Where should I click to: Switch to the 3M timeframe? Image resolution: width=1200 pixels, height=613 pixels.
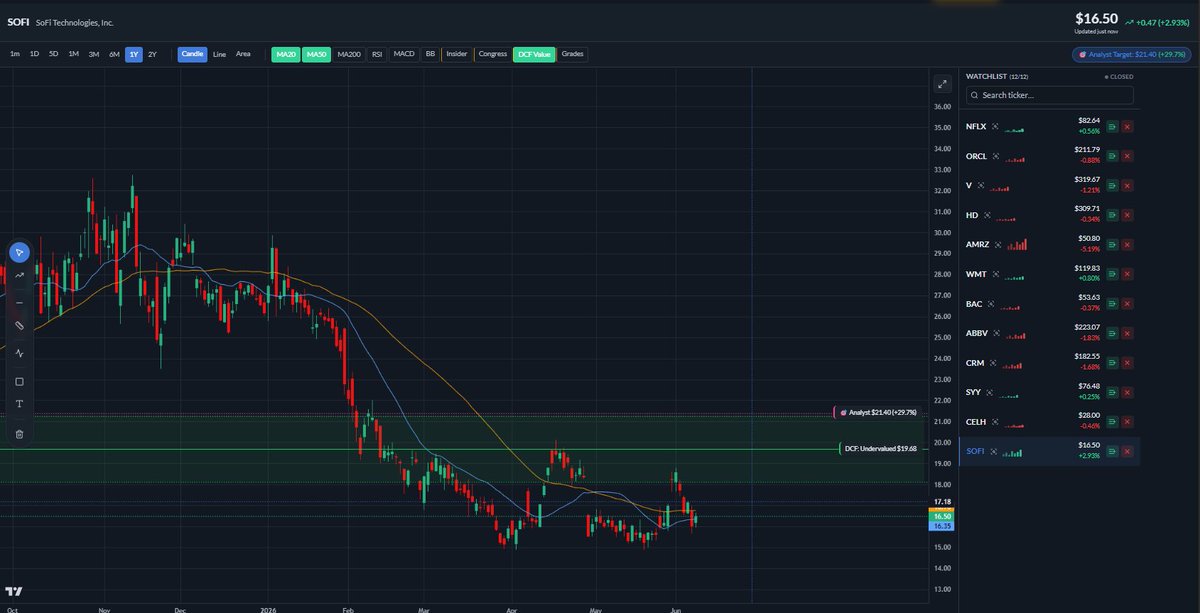(x=94, y=54)
